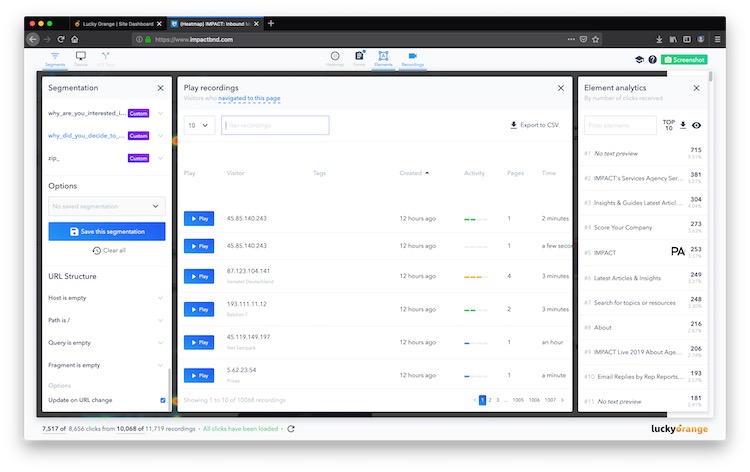The height and width of the screenshot is (472, 750).
Task: Select the TOP 10 filter
Action: 669,125
